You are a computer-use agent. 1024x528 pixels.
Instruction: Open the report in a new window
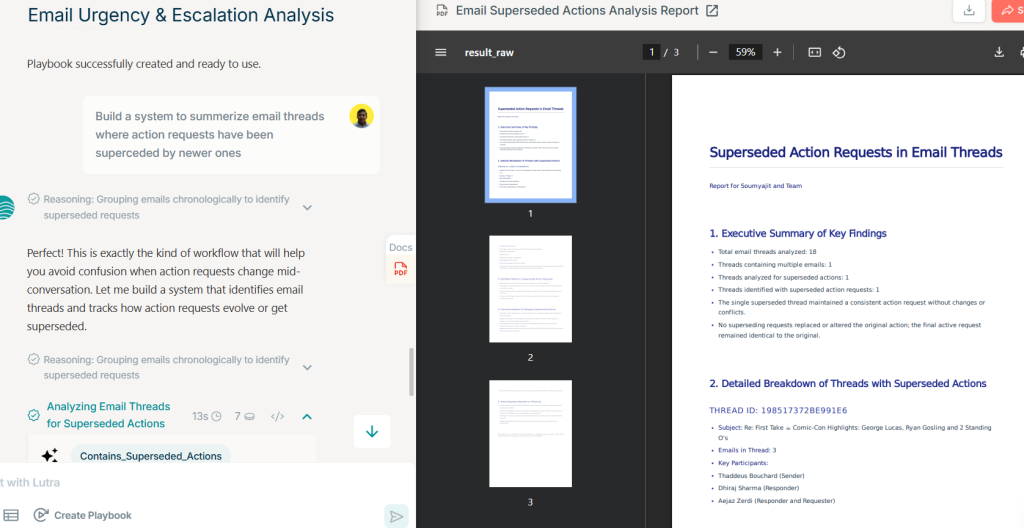(712, 11)
